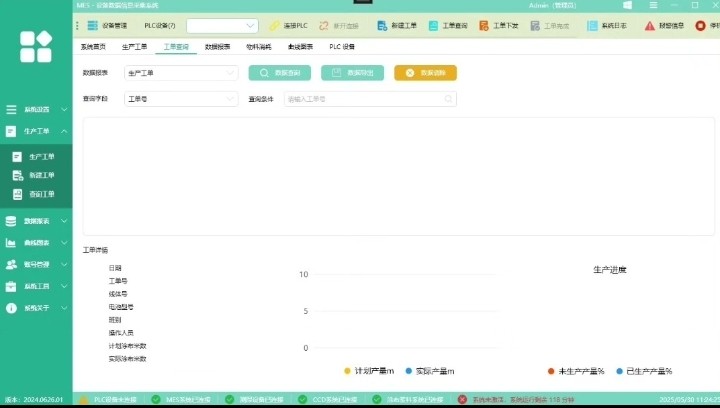Focus the 请输入工单号 query input field
This screenshot has height=408, width=720.
click(370, 99)
